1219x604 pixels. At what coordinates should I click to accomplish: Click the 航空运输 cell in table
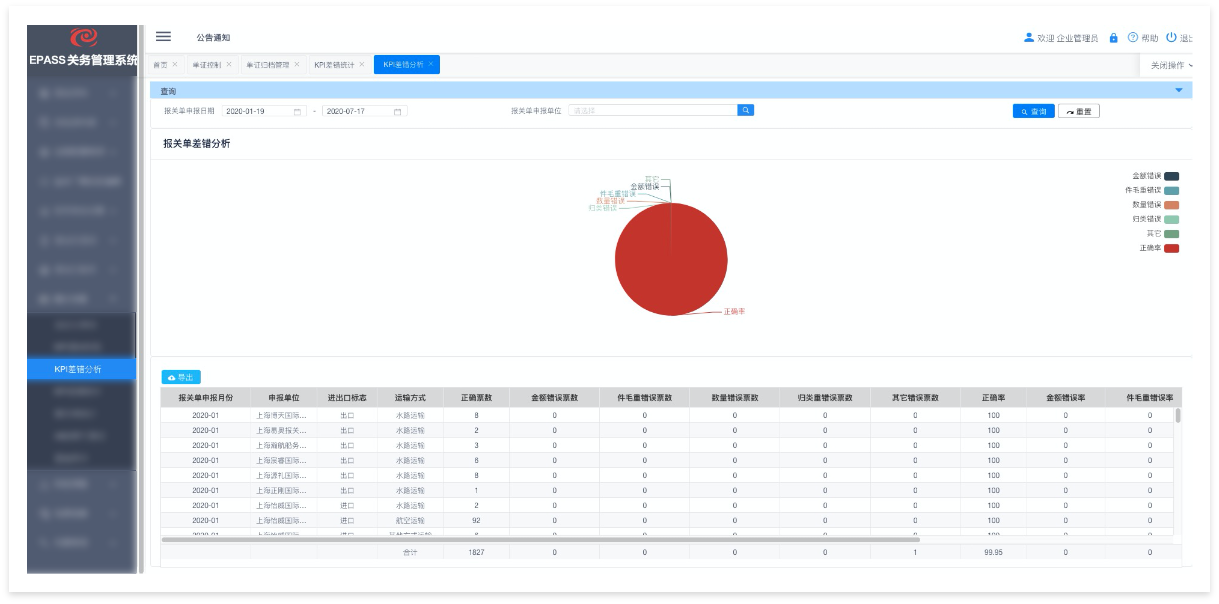click(410, 520)
